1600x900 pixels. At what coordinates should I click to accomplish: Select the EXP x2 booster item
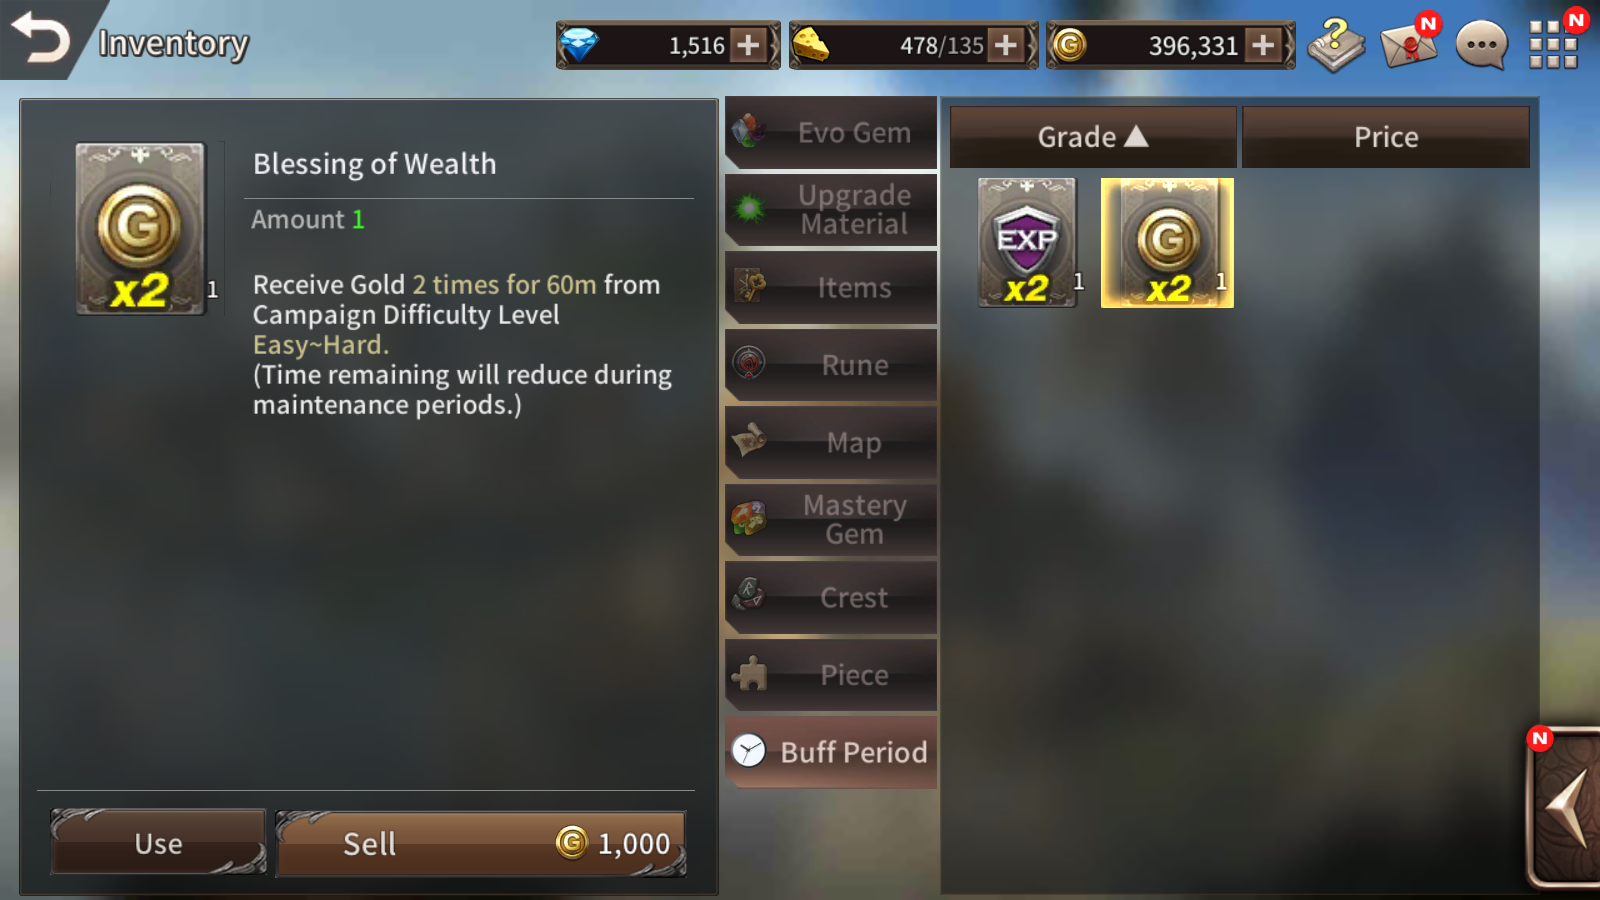pyautogui.click(x=1027, y=243)
